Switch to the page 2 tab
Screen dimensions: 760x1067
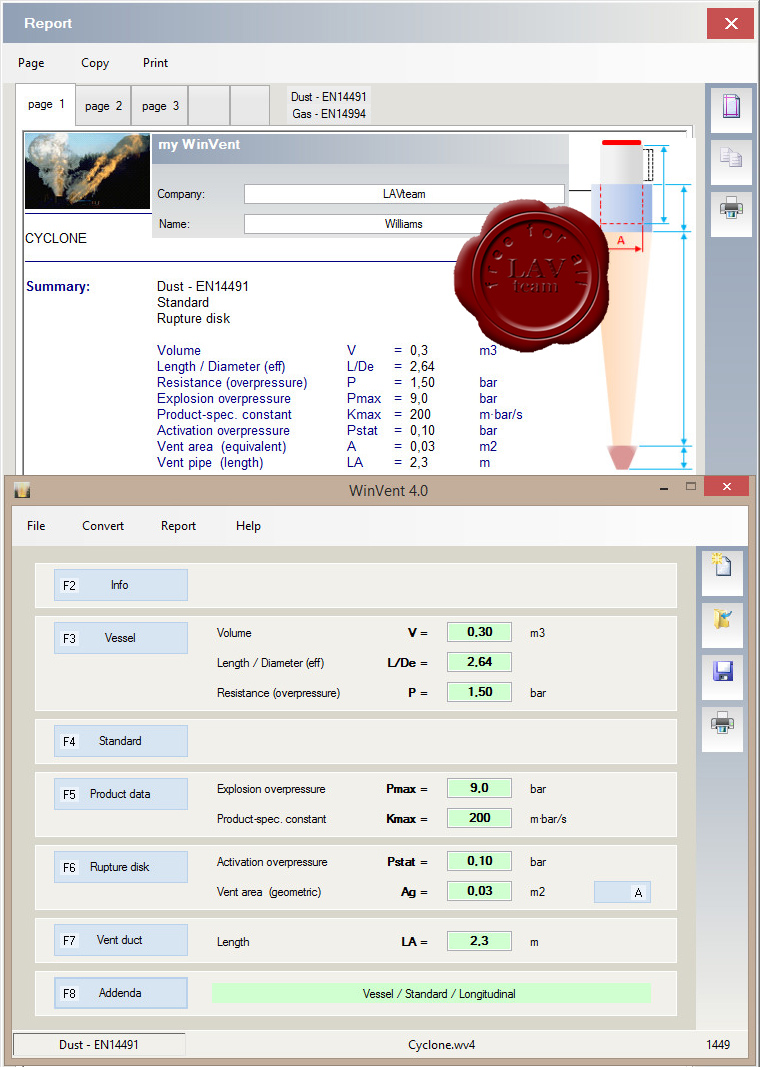click(x=103, y=105)
